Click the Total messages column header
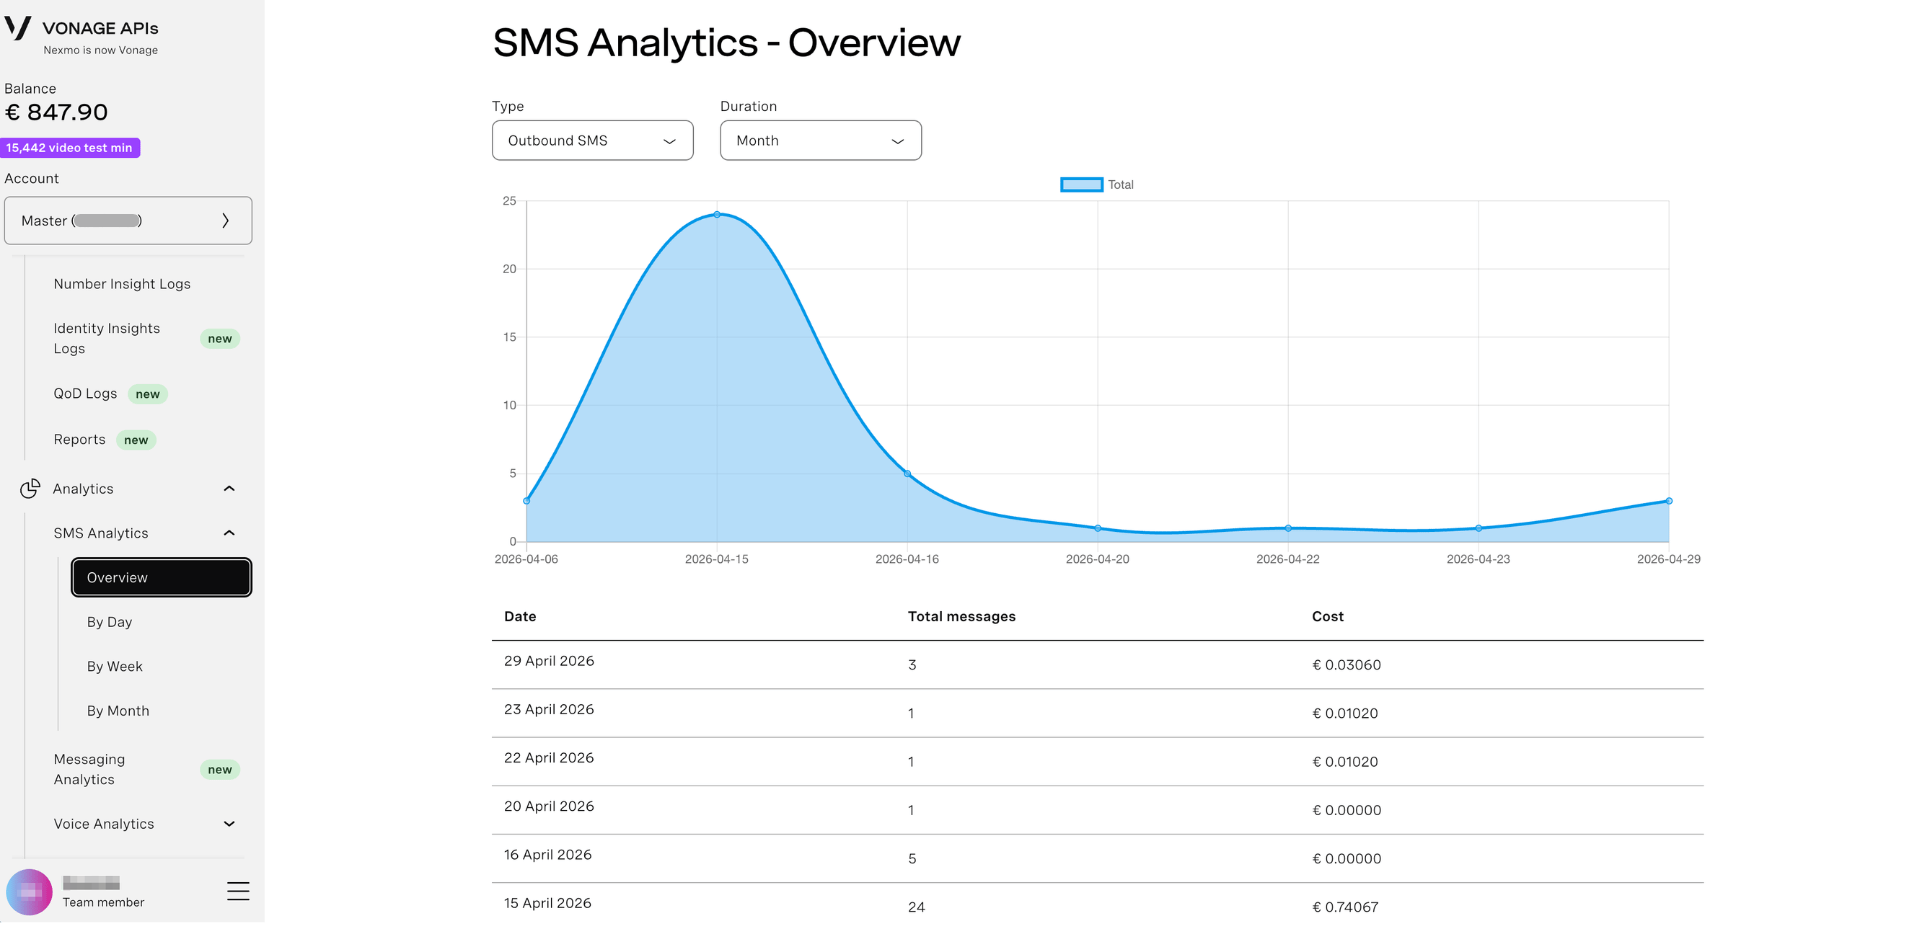Viewport: 1917px width, 925px height. pyautogui.click(x=961, y=616)
